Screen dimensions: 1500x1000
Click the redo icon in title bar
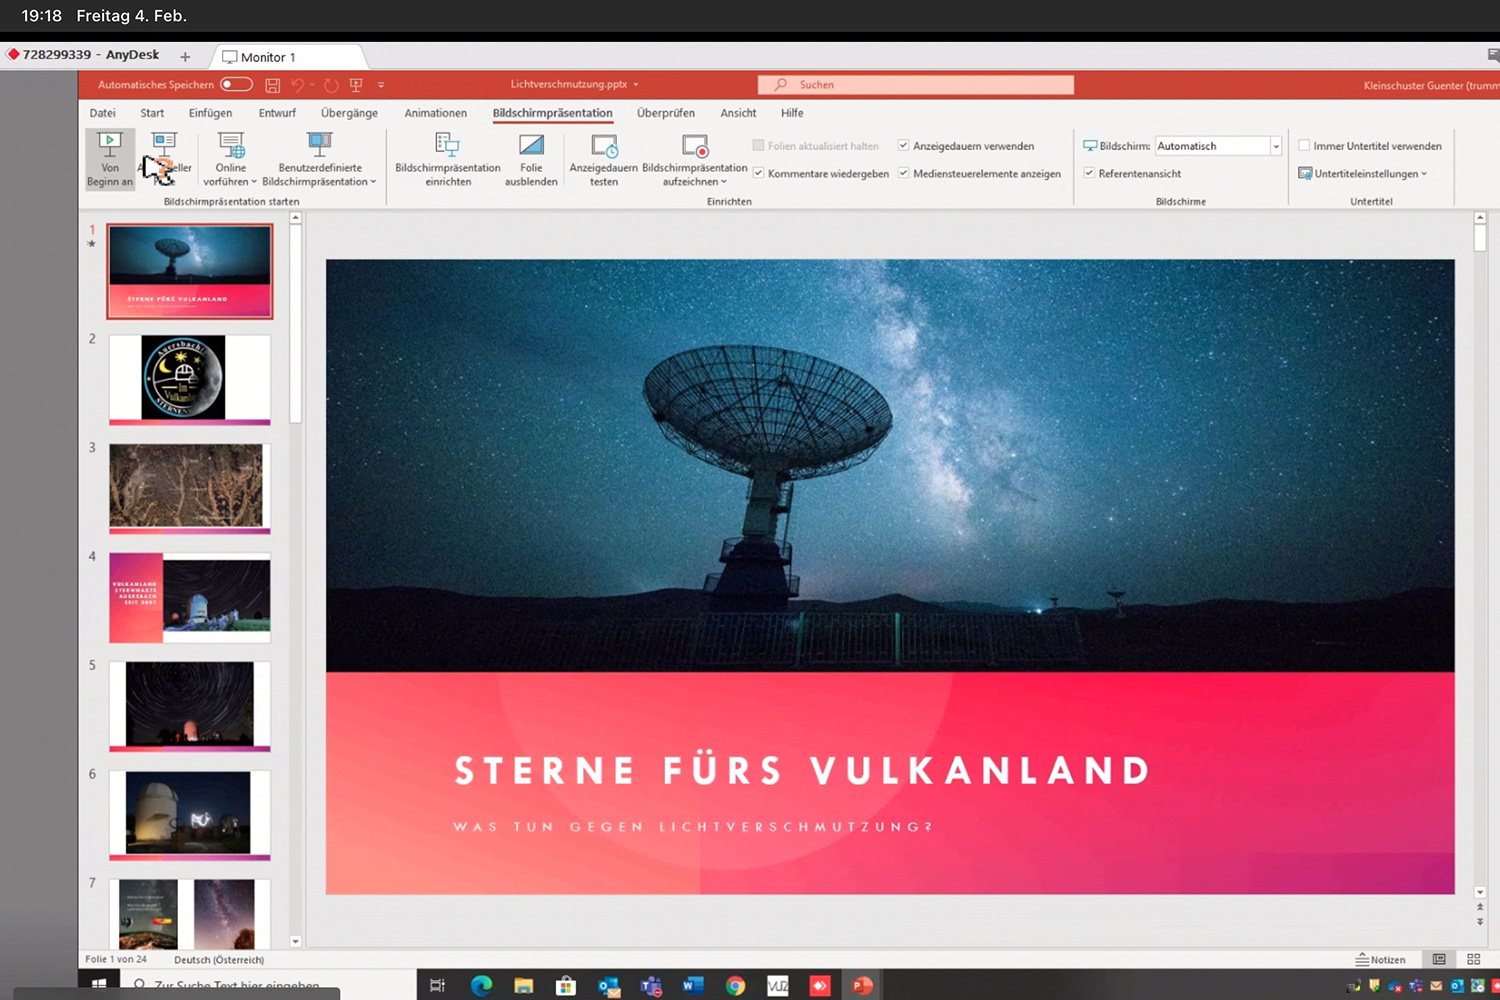point(331,85)
